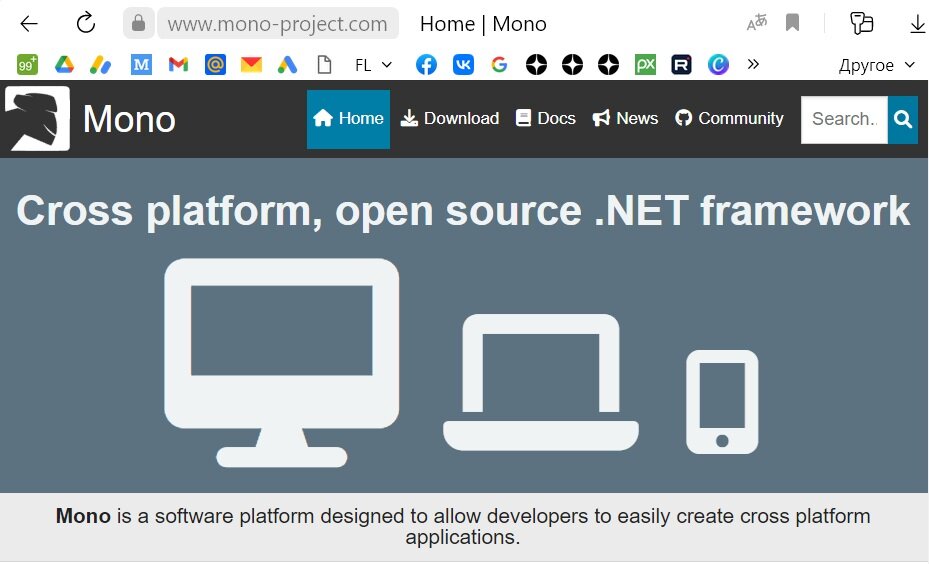
Task: Click the 'Cross platform, open source .NET framework' heading
Action: point(463,211)
